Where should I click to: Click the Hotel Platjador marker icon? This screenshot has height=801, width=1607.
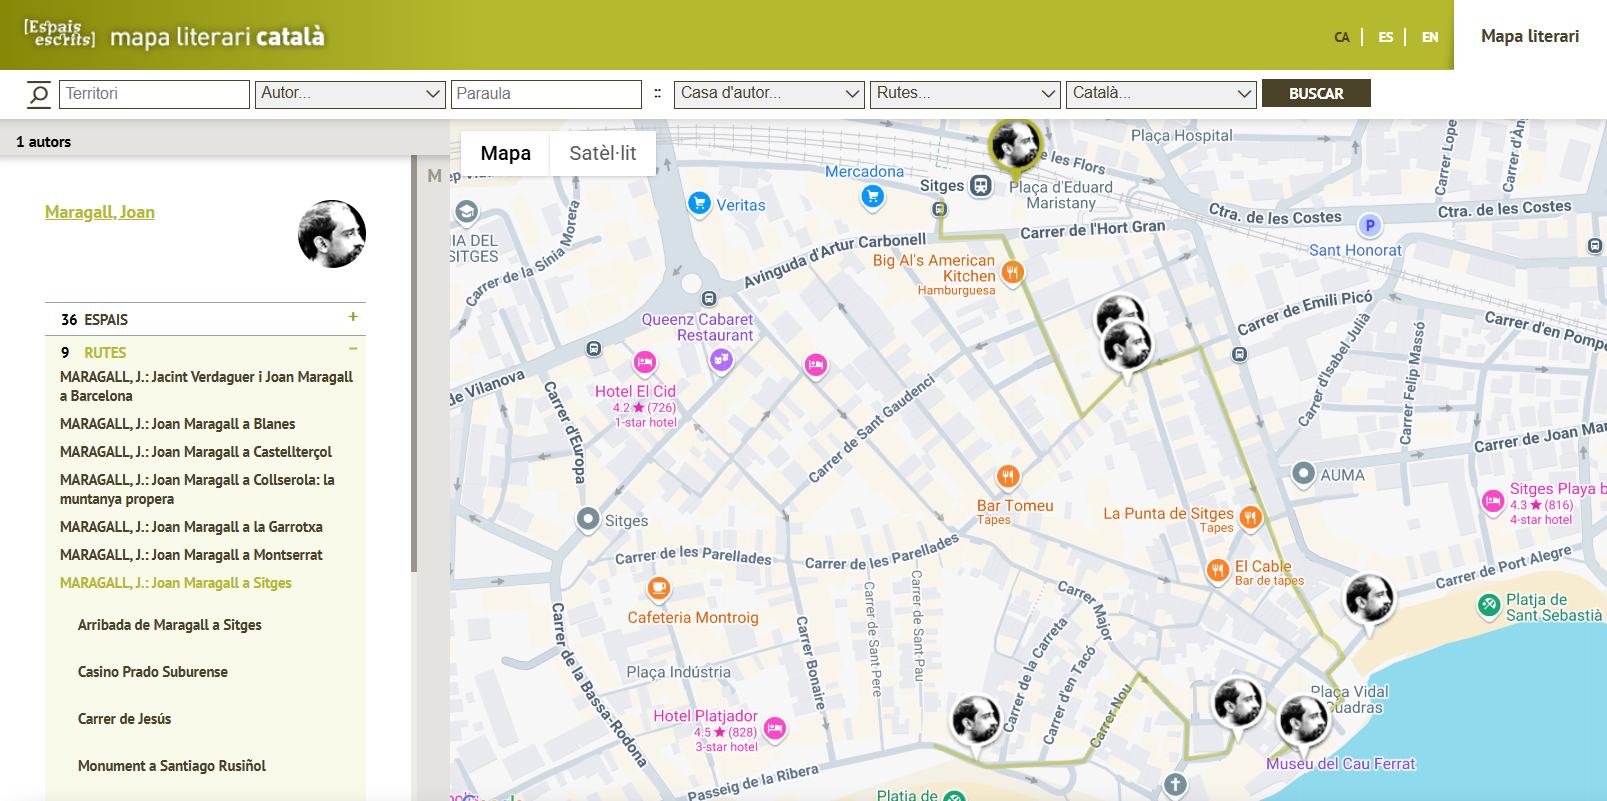click(774, 729)
